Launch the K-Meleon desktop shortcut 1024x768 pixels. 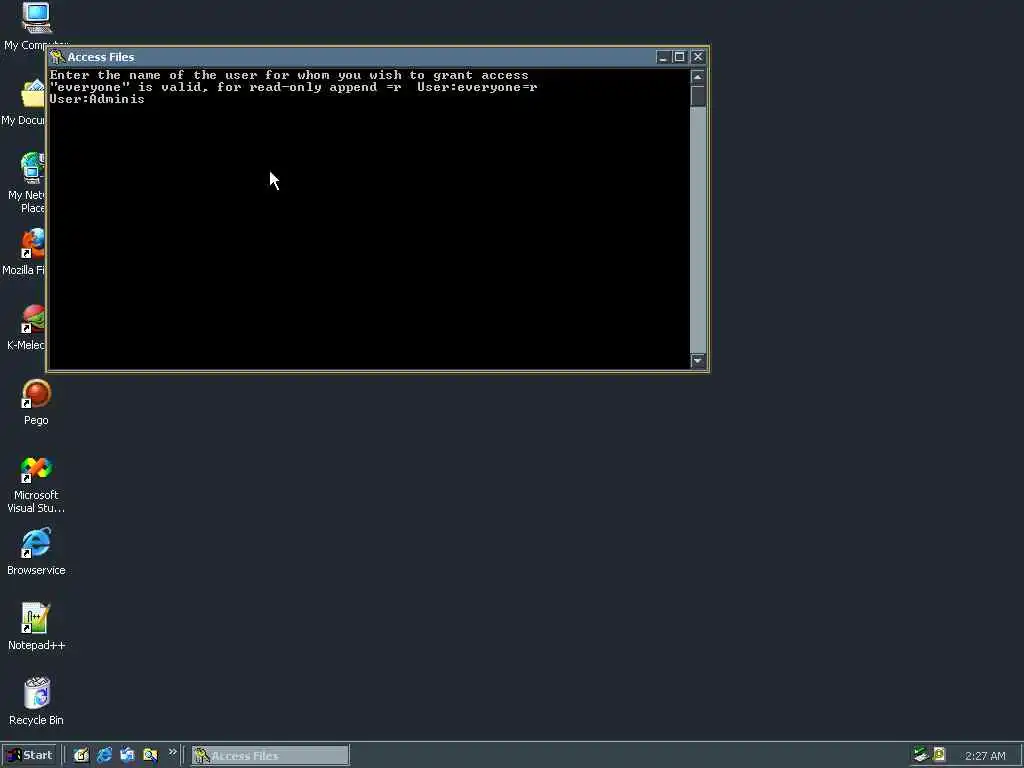33,319
